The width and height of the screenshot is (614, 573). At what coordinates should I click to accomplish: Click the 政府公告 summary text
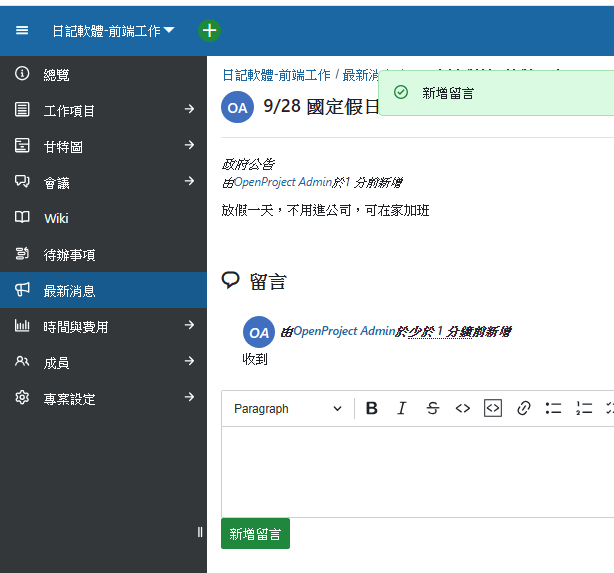click(248, 164)
